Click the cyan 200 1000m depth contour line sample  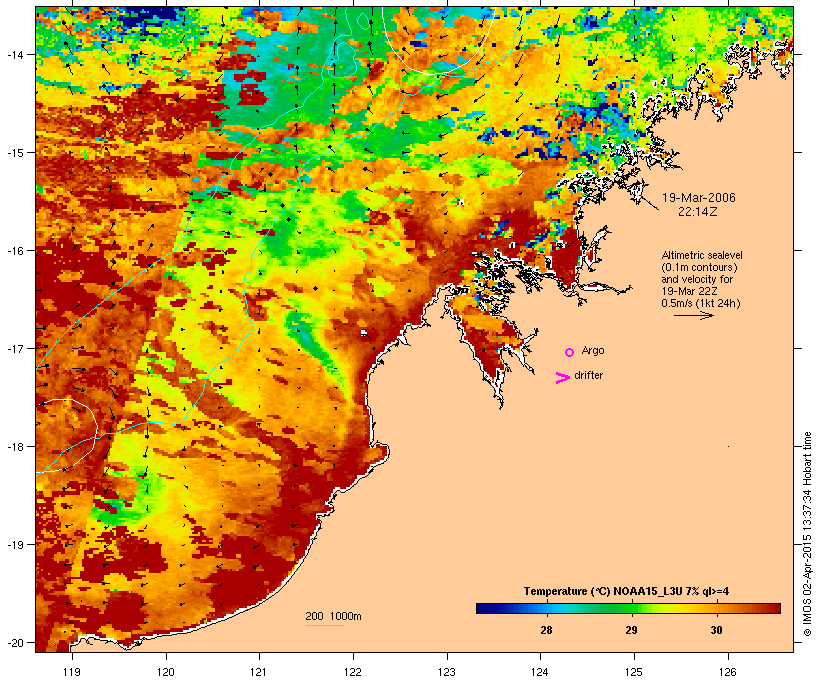click(325, 625)
